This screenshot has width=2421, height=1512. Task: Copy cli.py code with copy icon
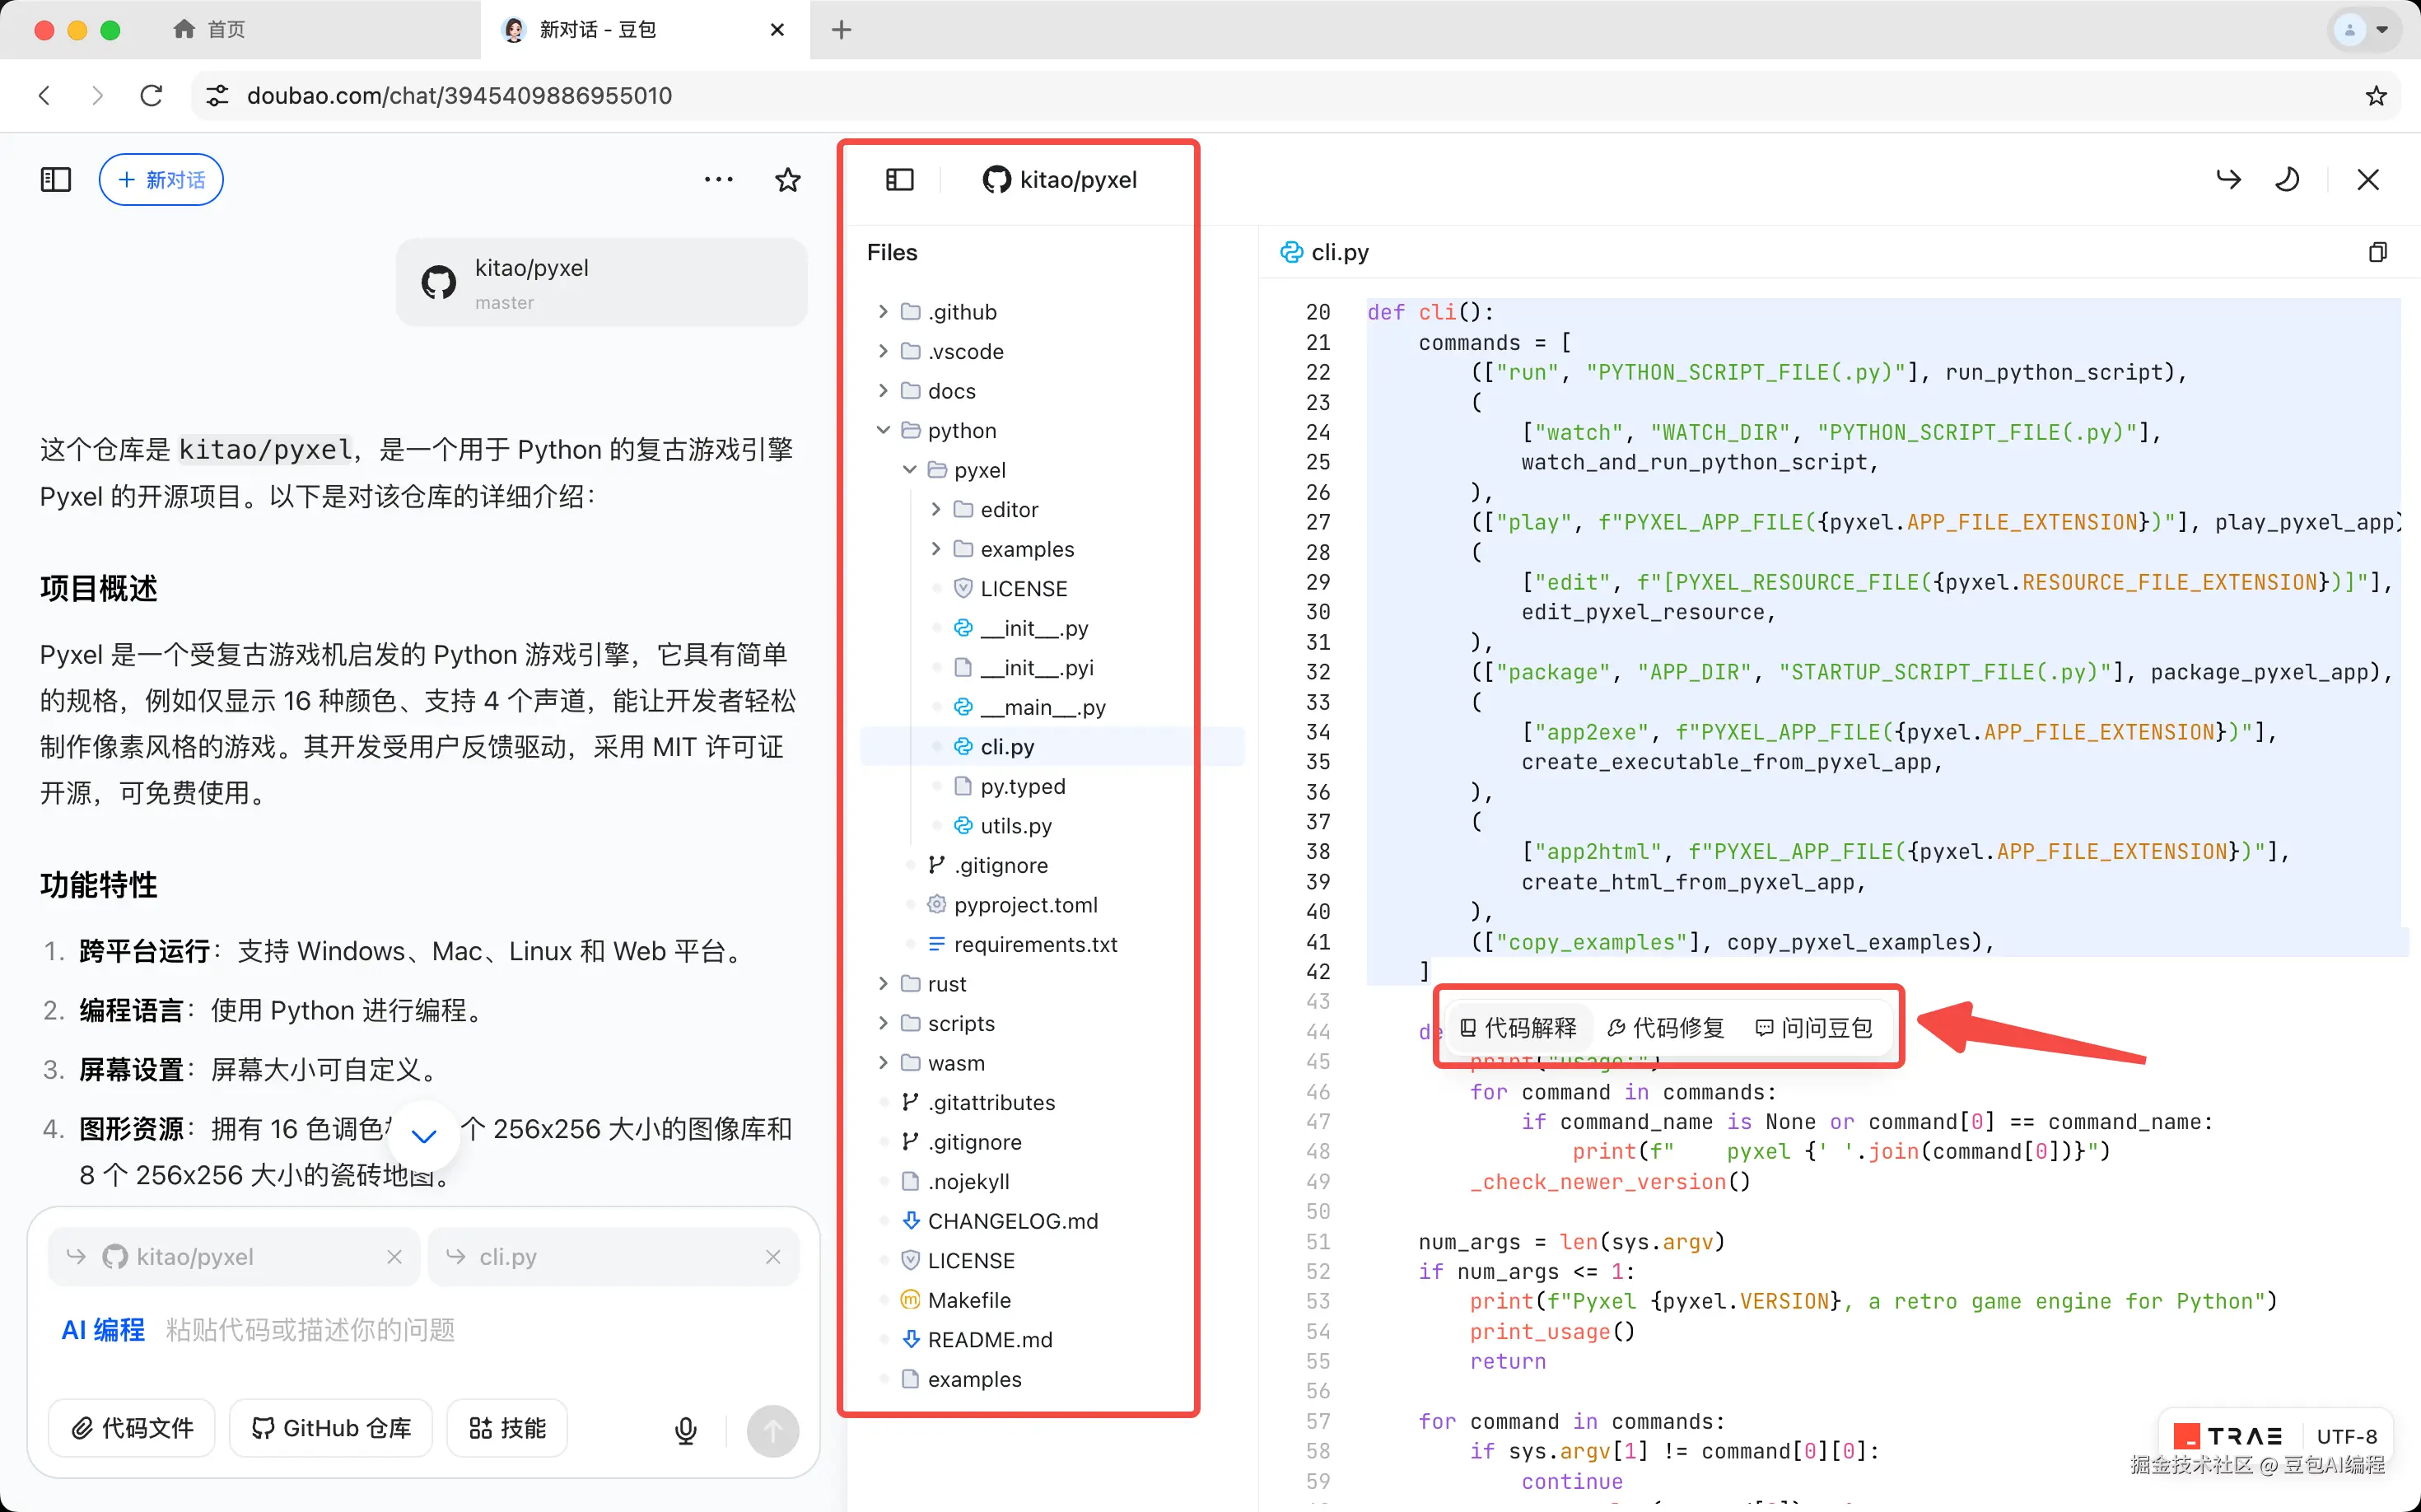2377,252
